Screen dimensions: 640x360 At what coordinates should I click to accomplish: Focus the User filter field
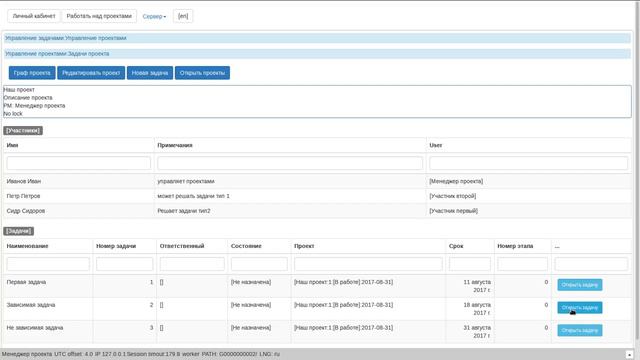point(529,163)
